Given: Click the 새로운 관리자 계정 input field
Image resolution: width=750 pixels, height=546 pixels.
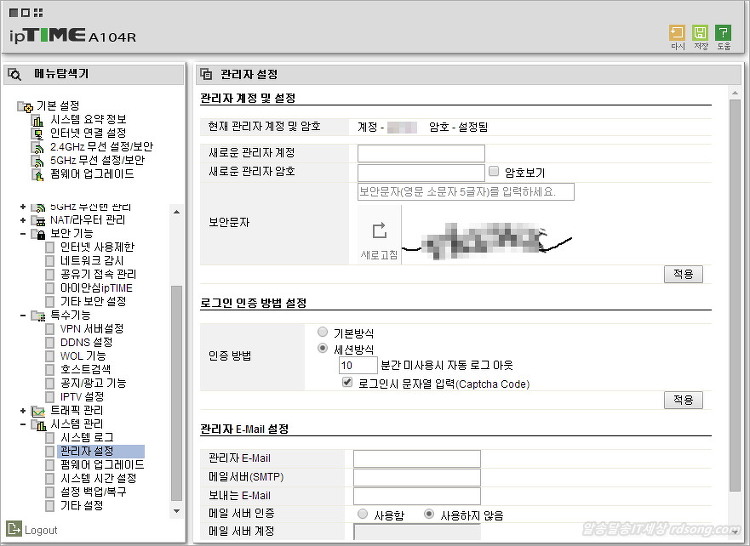Looking at the screenshot, I should tap(420, 153).
